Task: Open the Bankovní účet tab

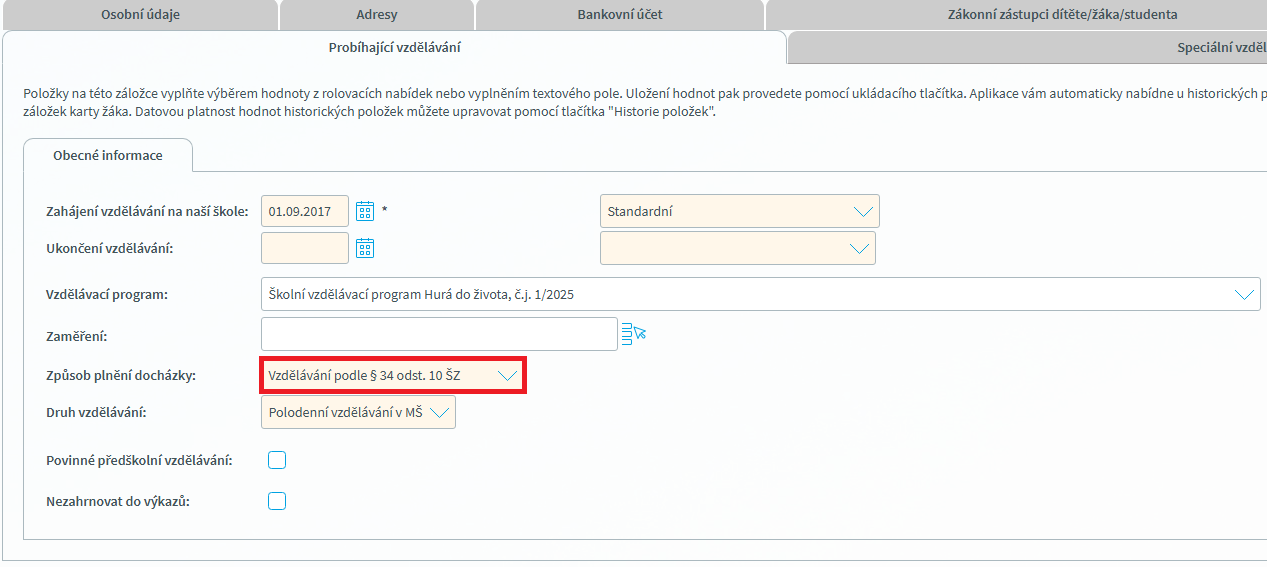Action: pos(620,15)
